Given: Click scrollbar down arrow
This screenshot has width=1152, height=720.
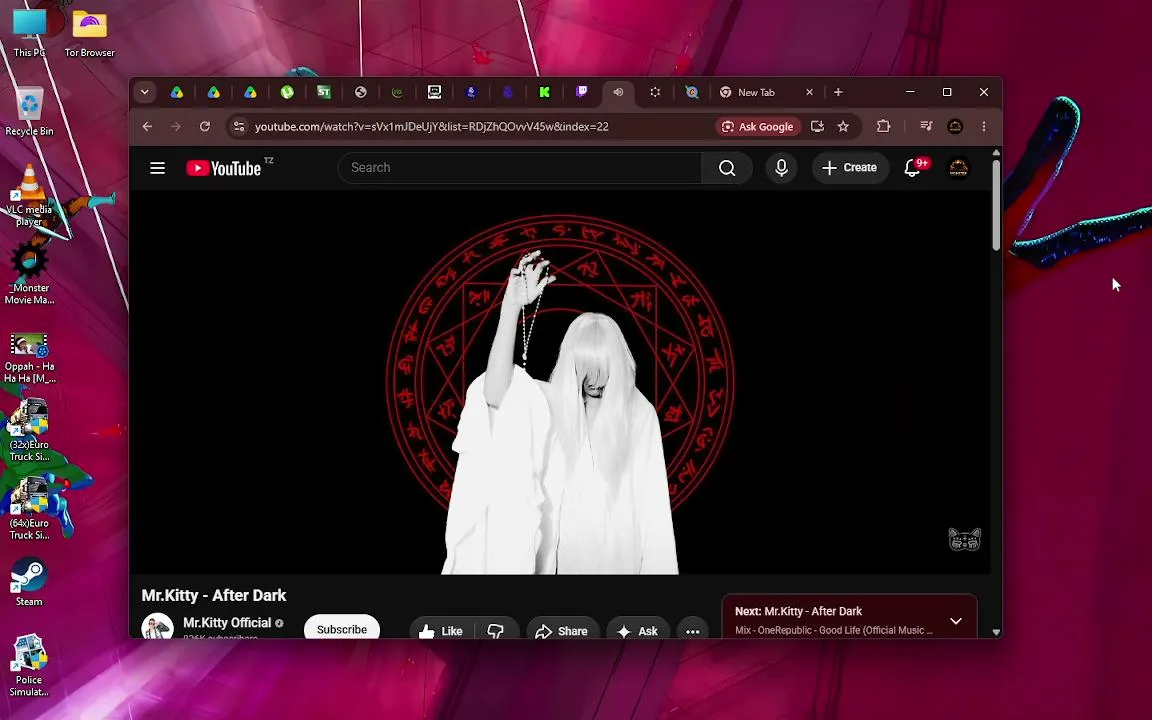Looking at the screenshot, I should point(996,632).
